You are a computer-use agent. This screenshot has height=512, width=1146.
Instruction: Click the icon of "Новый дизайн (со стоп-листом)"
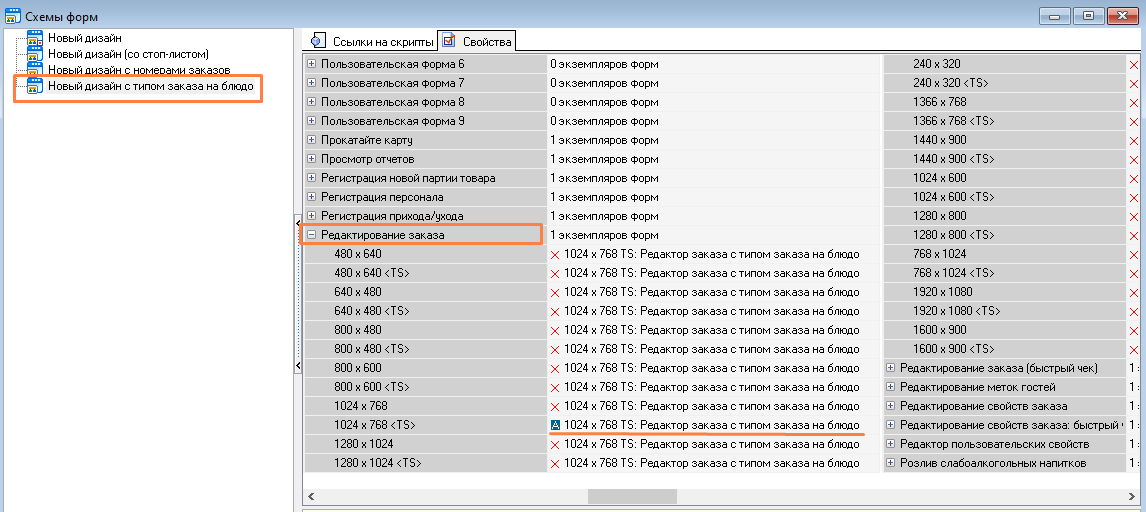pos(35,54)
